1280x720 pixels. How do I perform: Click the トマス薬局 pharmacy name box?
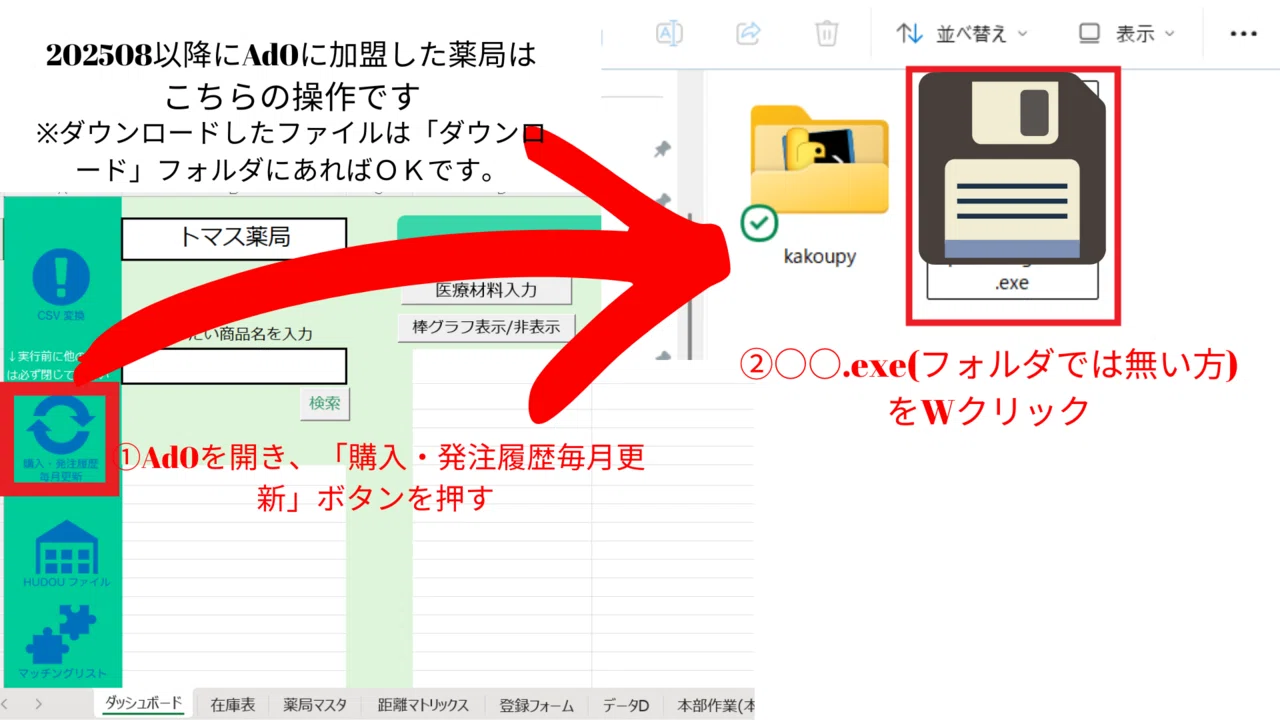click(x=234, y=238)
